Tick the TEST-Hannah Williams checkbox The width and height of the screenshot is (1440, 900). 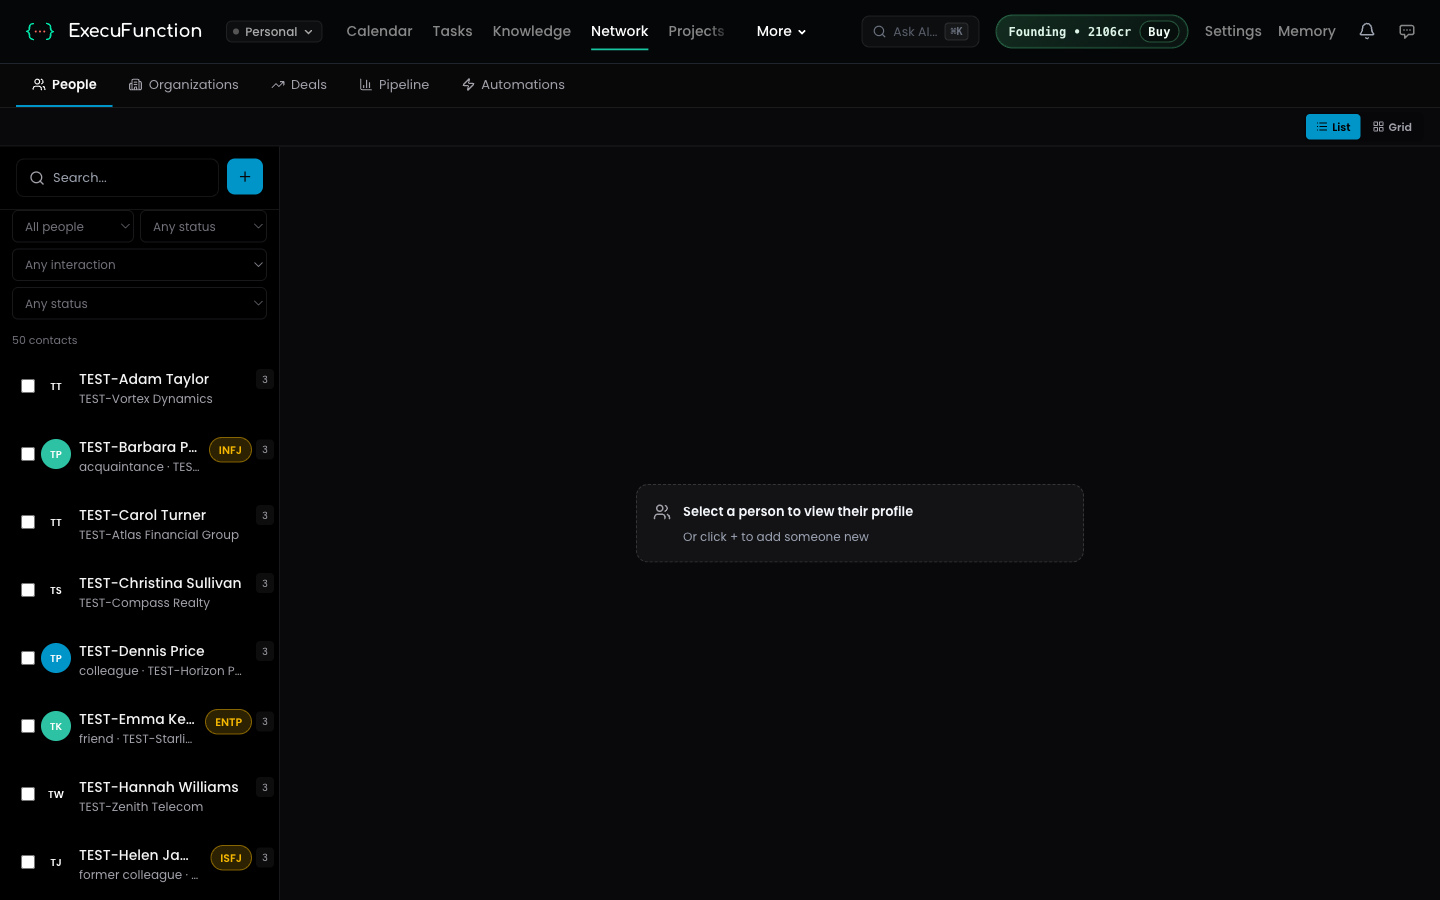point(28,794)
